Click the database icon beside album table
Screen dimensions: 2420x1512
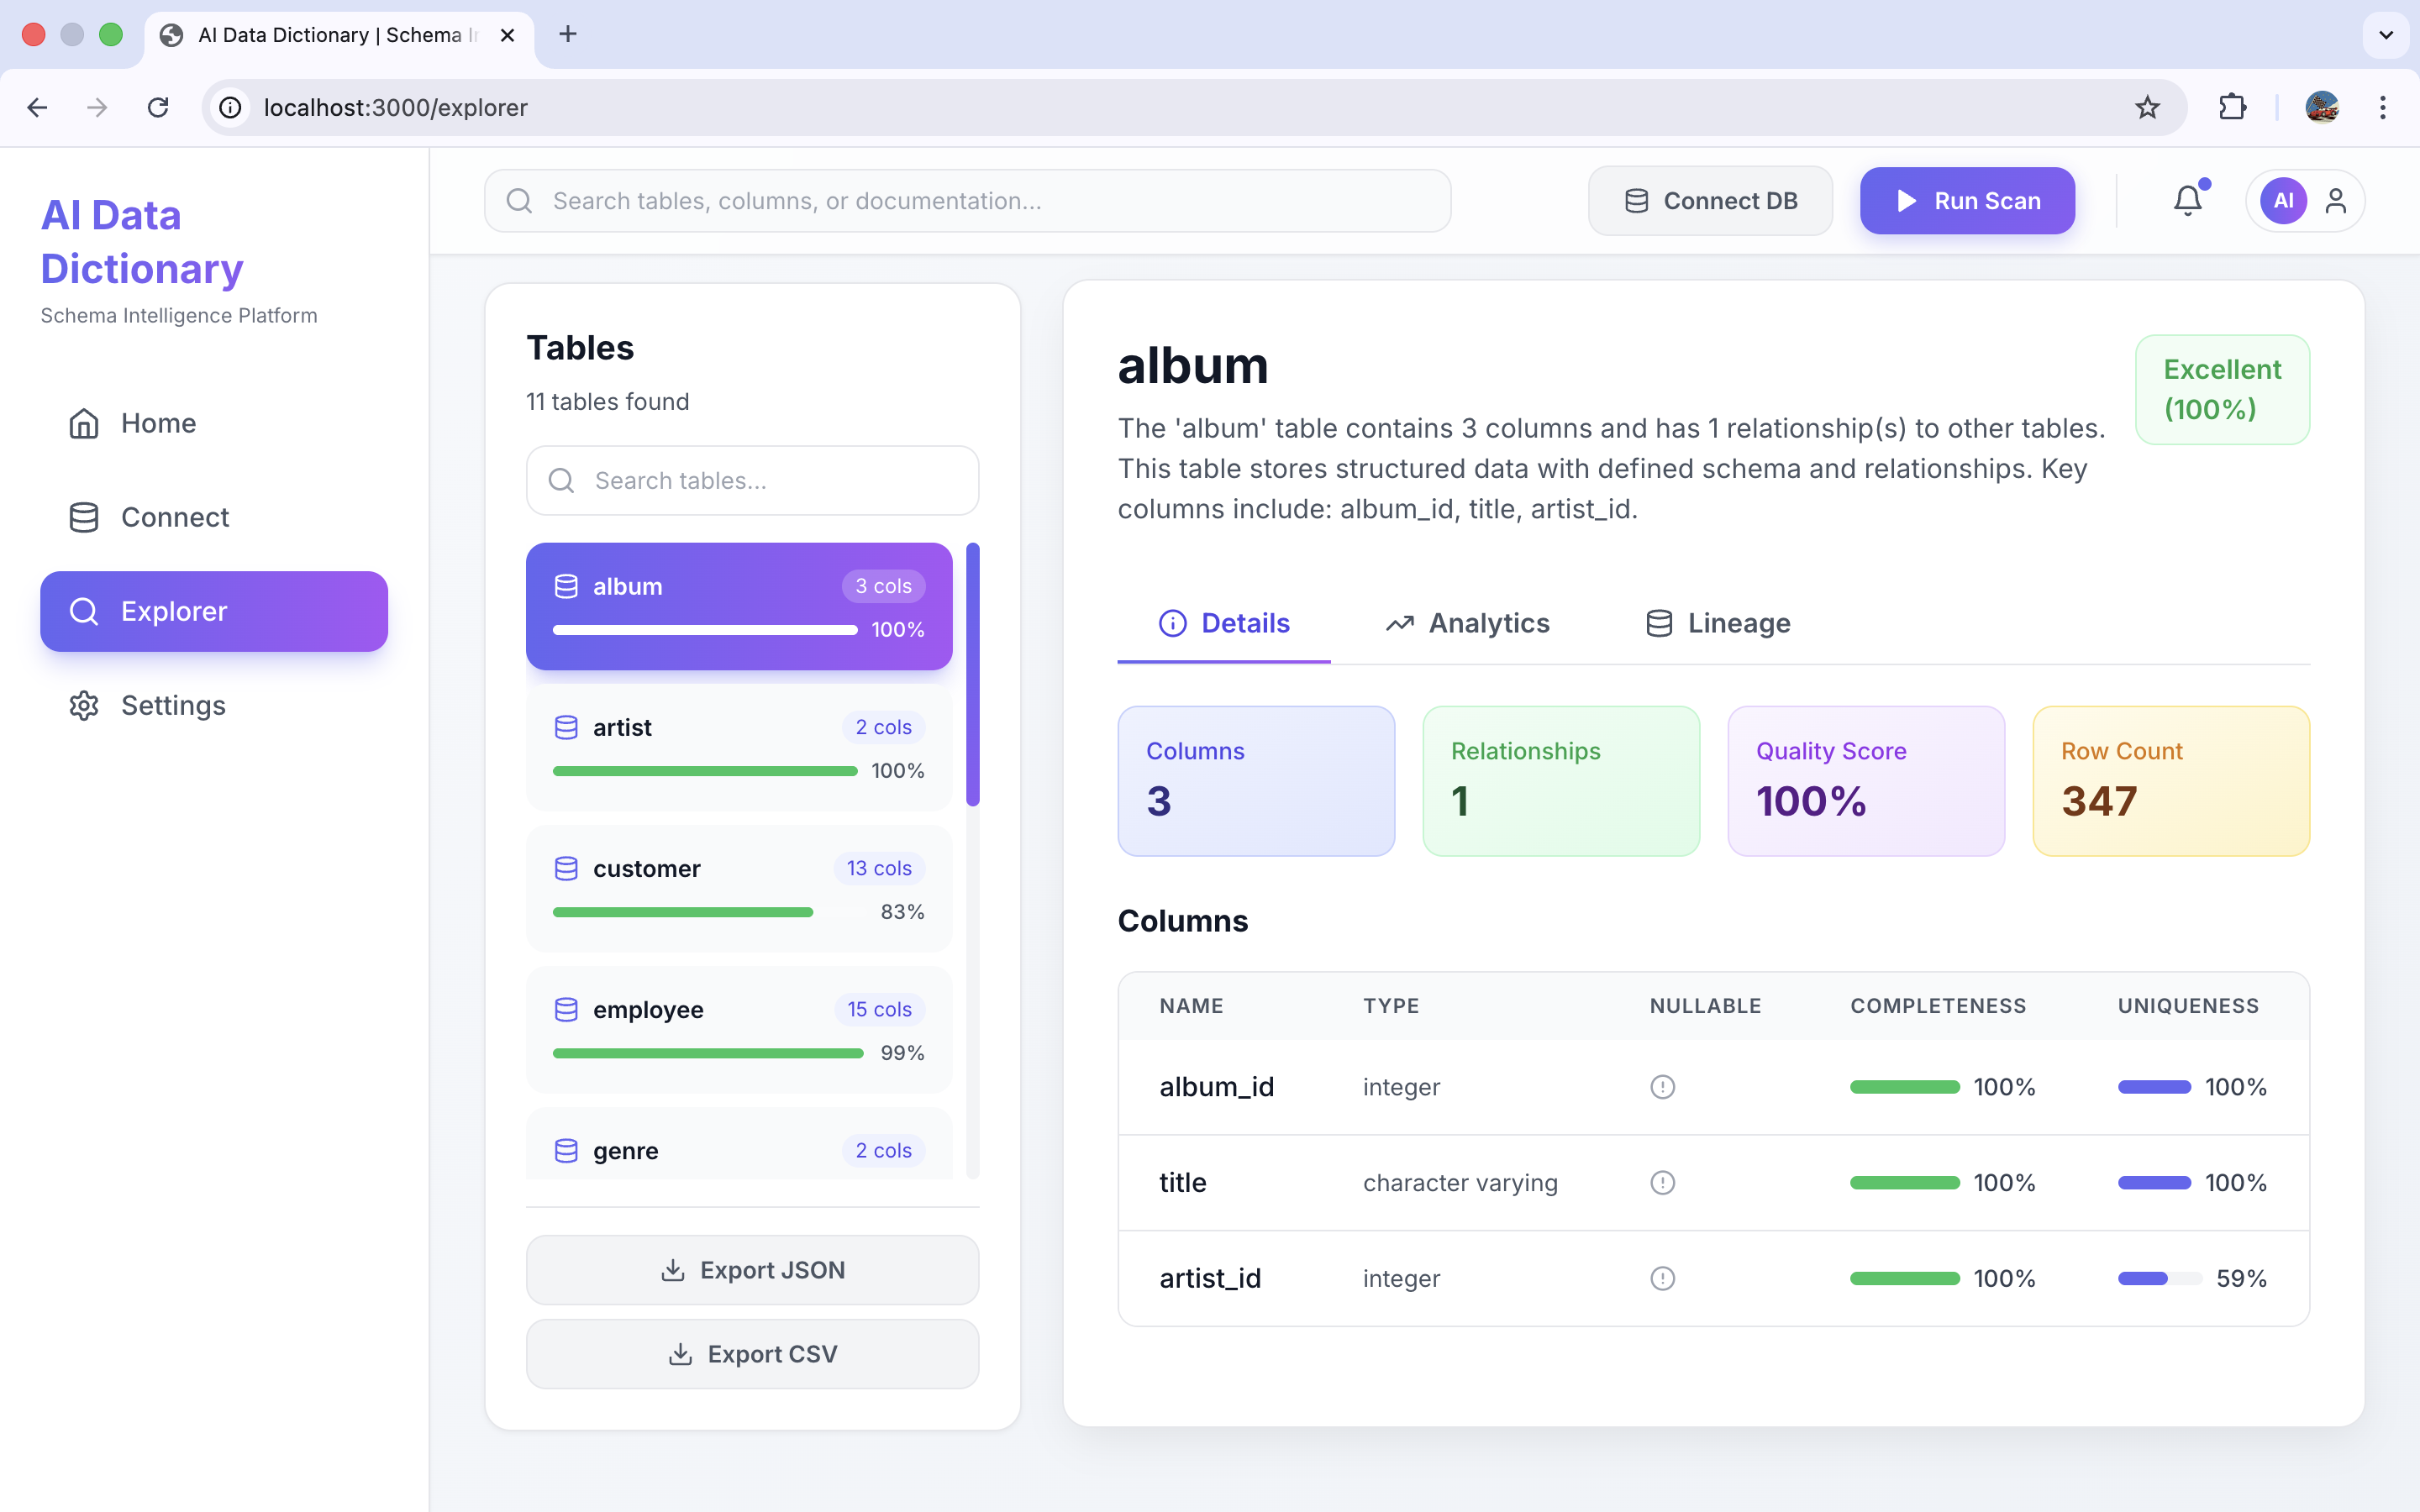567,586
